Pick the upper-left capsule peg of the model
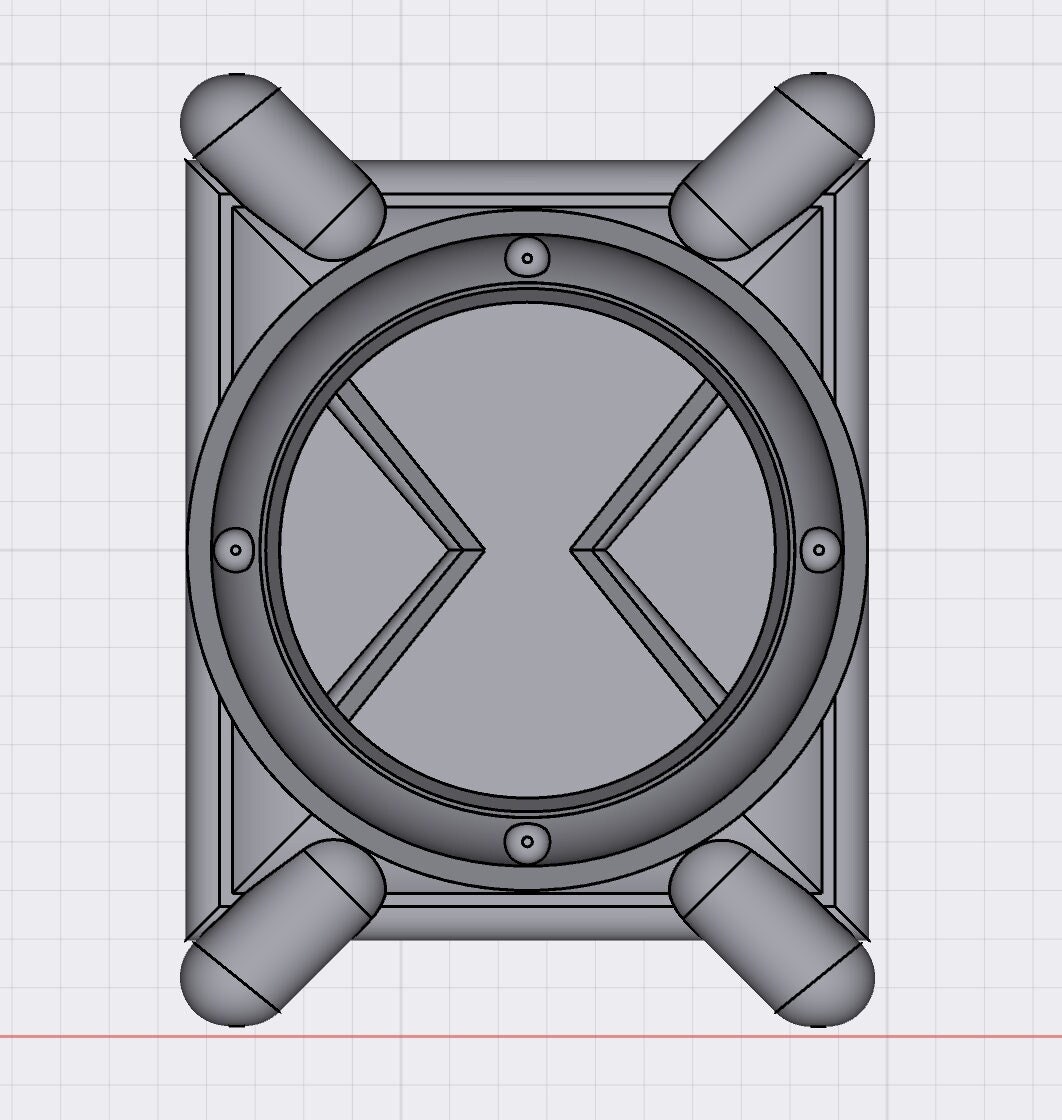The height and width of the screenshot is (1120, 1062). 282,166
